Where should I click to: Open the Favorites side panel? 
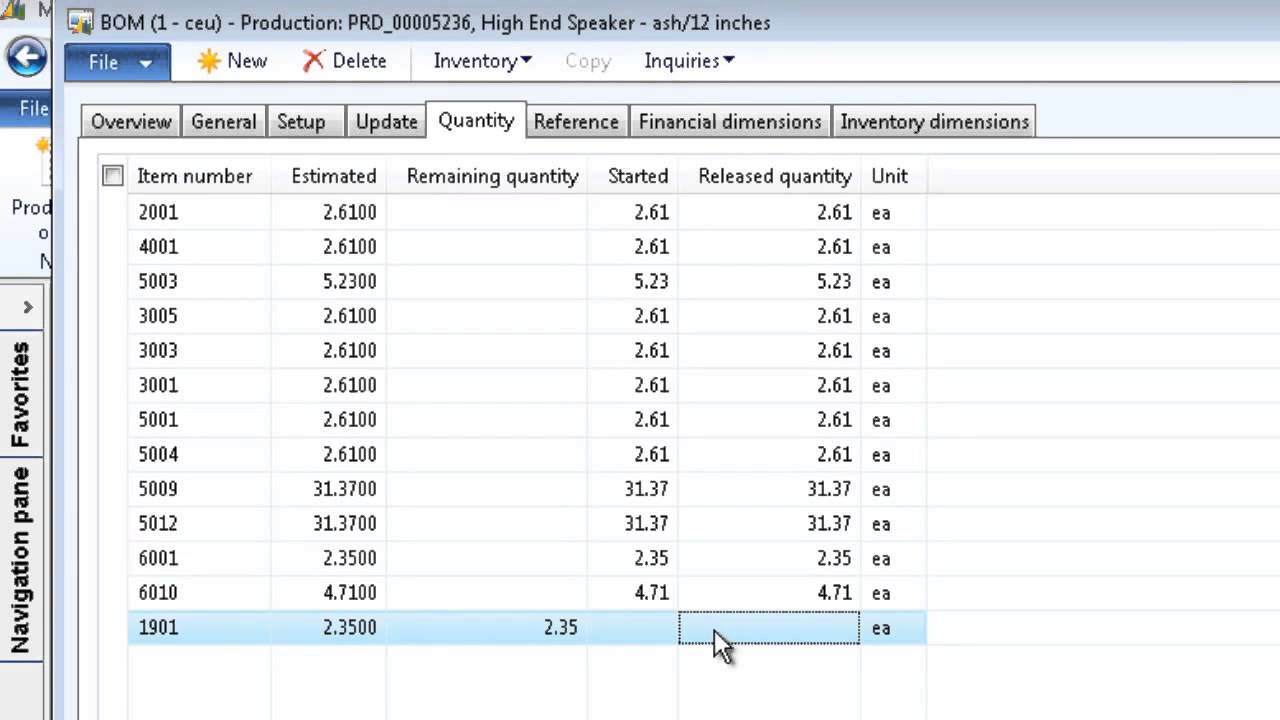20,394
